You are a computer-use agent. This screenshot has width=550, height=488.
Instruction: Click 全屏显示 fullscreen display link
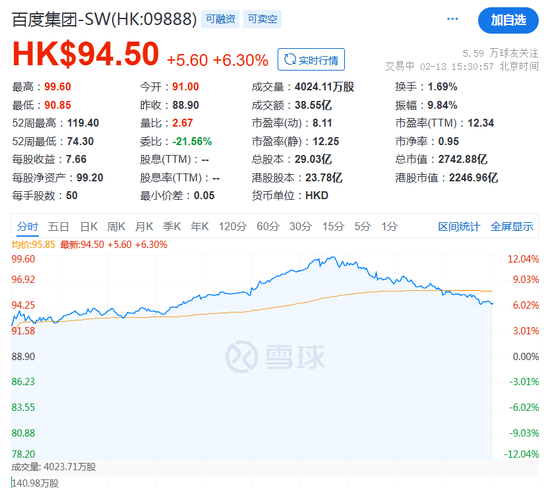512,227
